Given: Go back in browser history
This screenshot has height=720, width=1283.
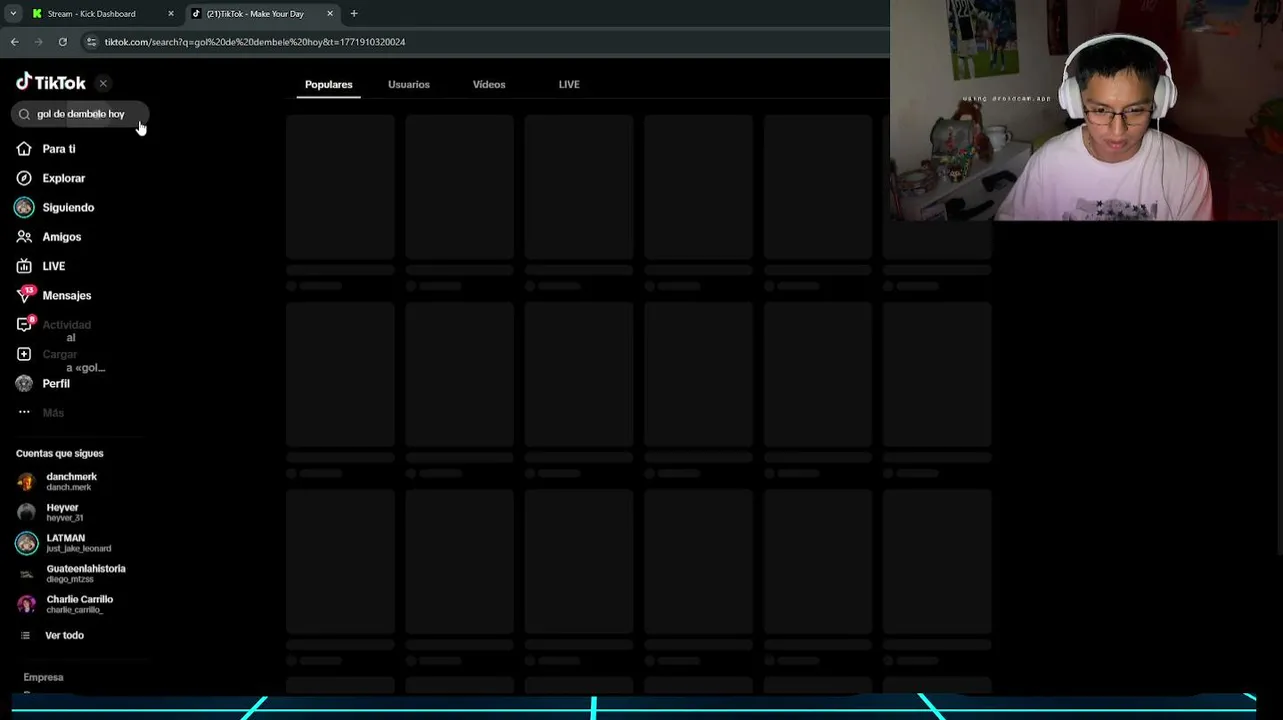Looking at the screenshot, I should point(14,42).
